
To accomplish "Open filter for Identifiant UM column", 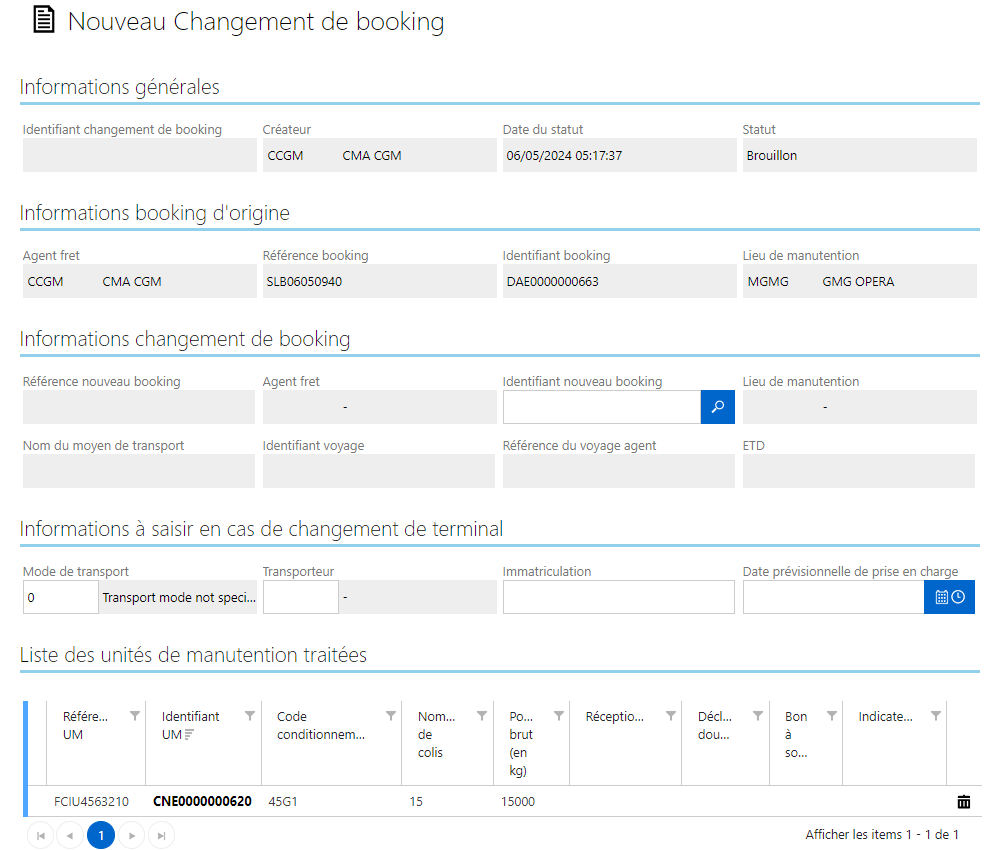I will click(x=250, y=716).
